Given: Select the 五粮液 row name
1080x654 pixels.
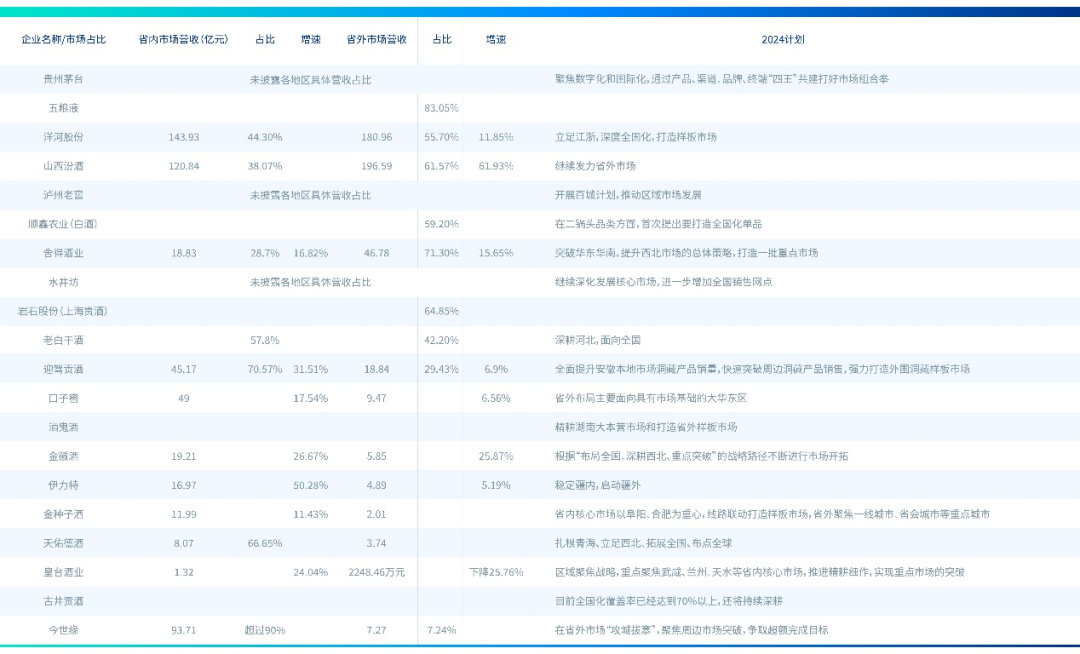Looking at the screenshot, I should pos(63,108).
